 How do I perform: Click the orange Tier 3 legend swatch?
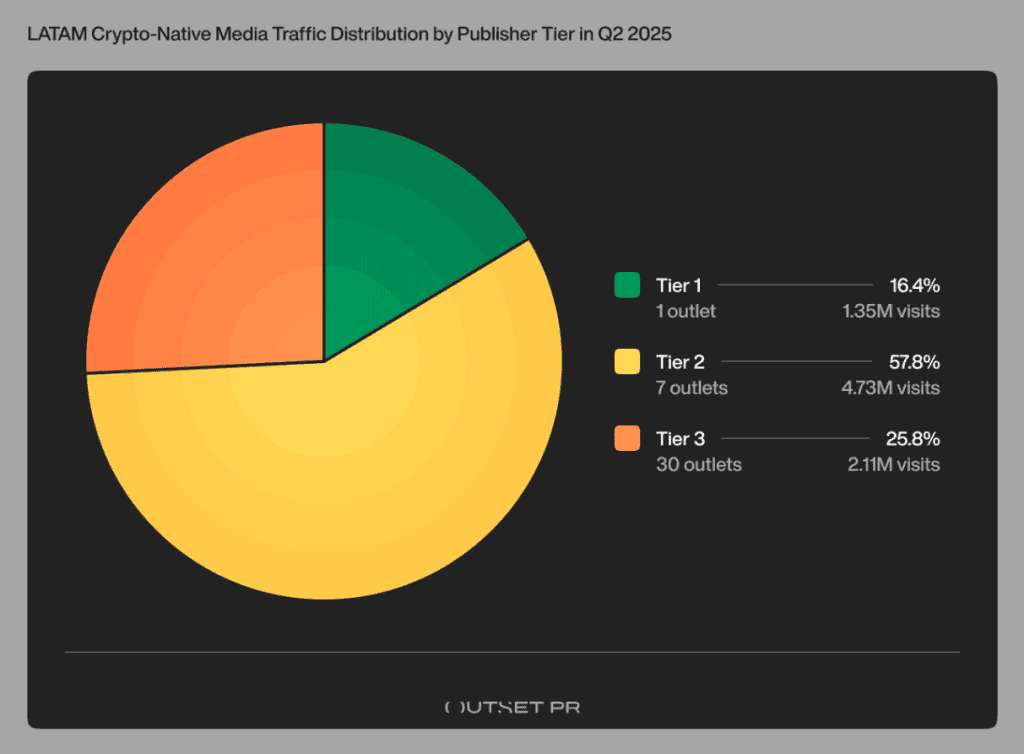pos(627,438)
